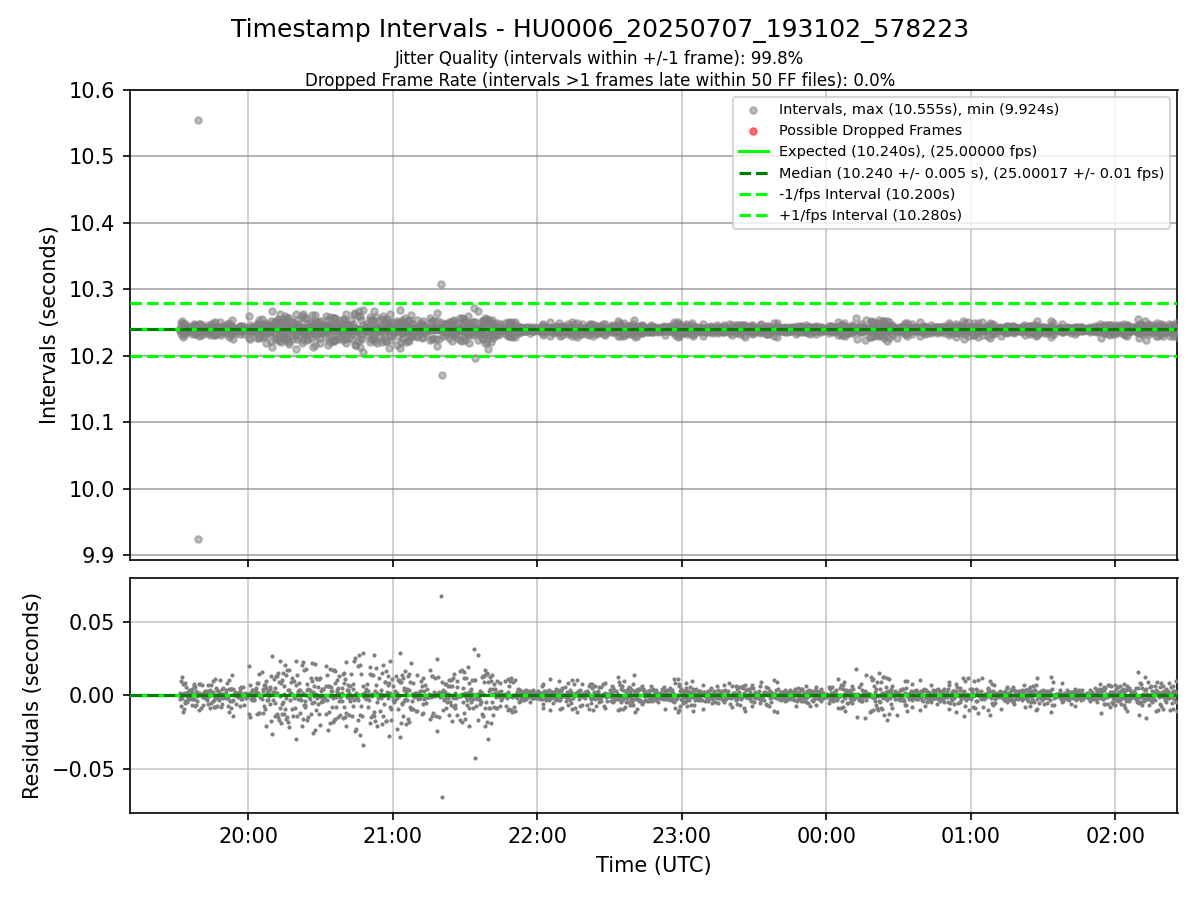Click the 'Intervals, max (10.555s), min (9.924s)' legend entry
This screenshot has width=1200, height=900.
[x=918, y=109]
